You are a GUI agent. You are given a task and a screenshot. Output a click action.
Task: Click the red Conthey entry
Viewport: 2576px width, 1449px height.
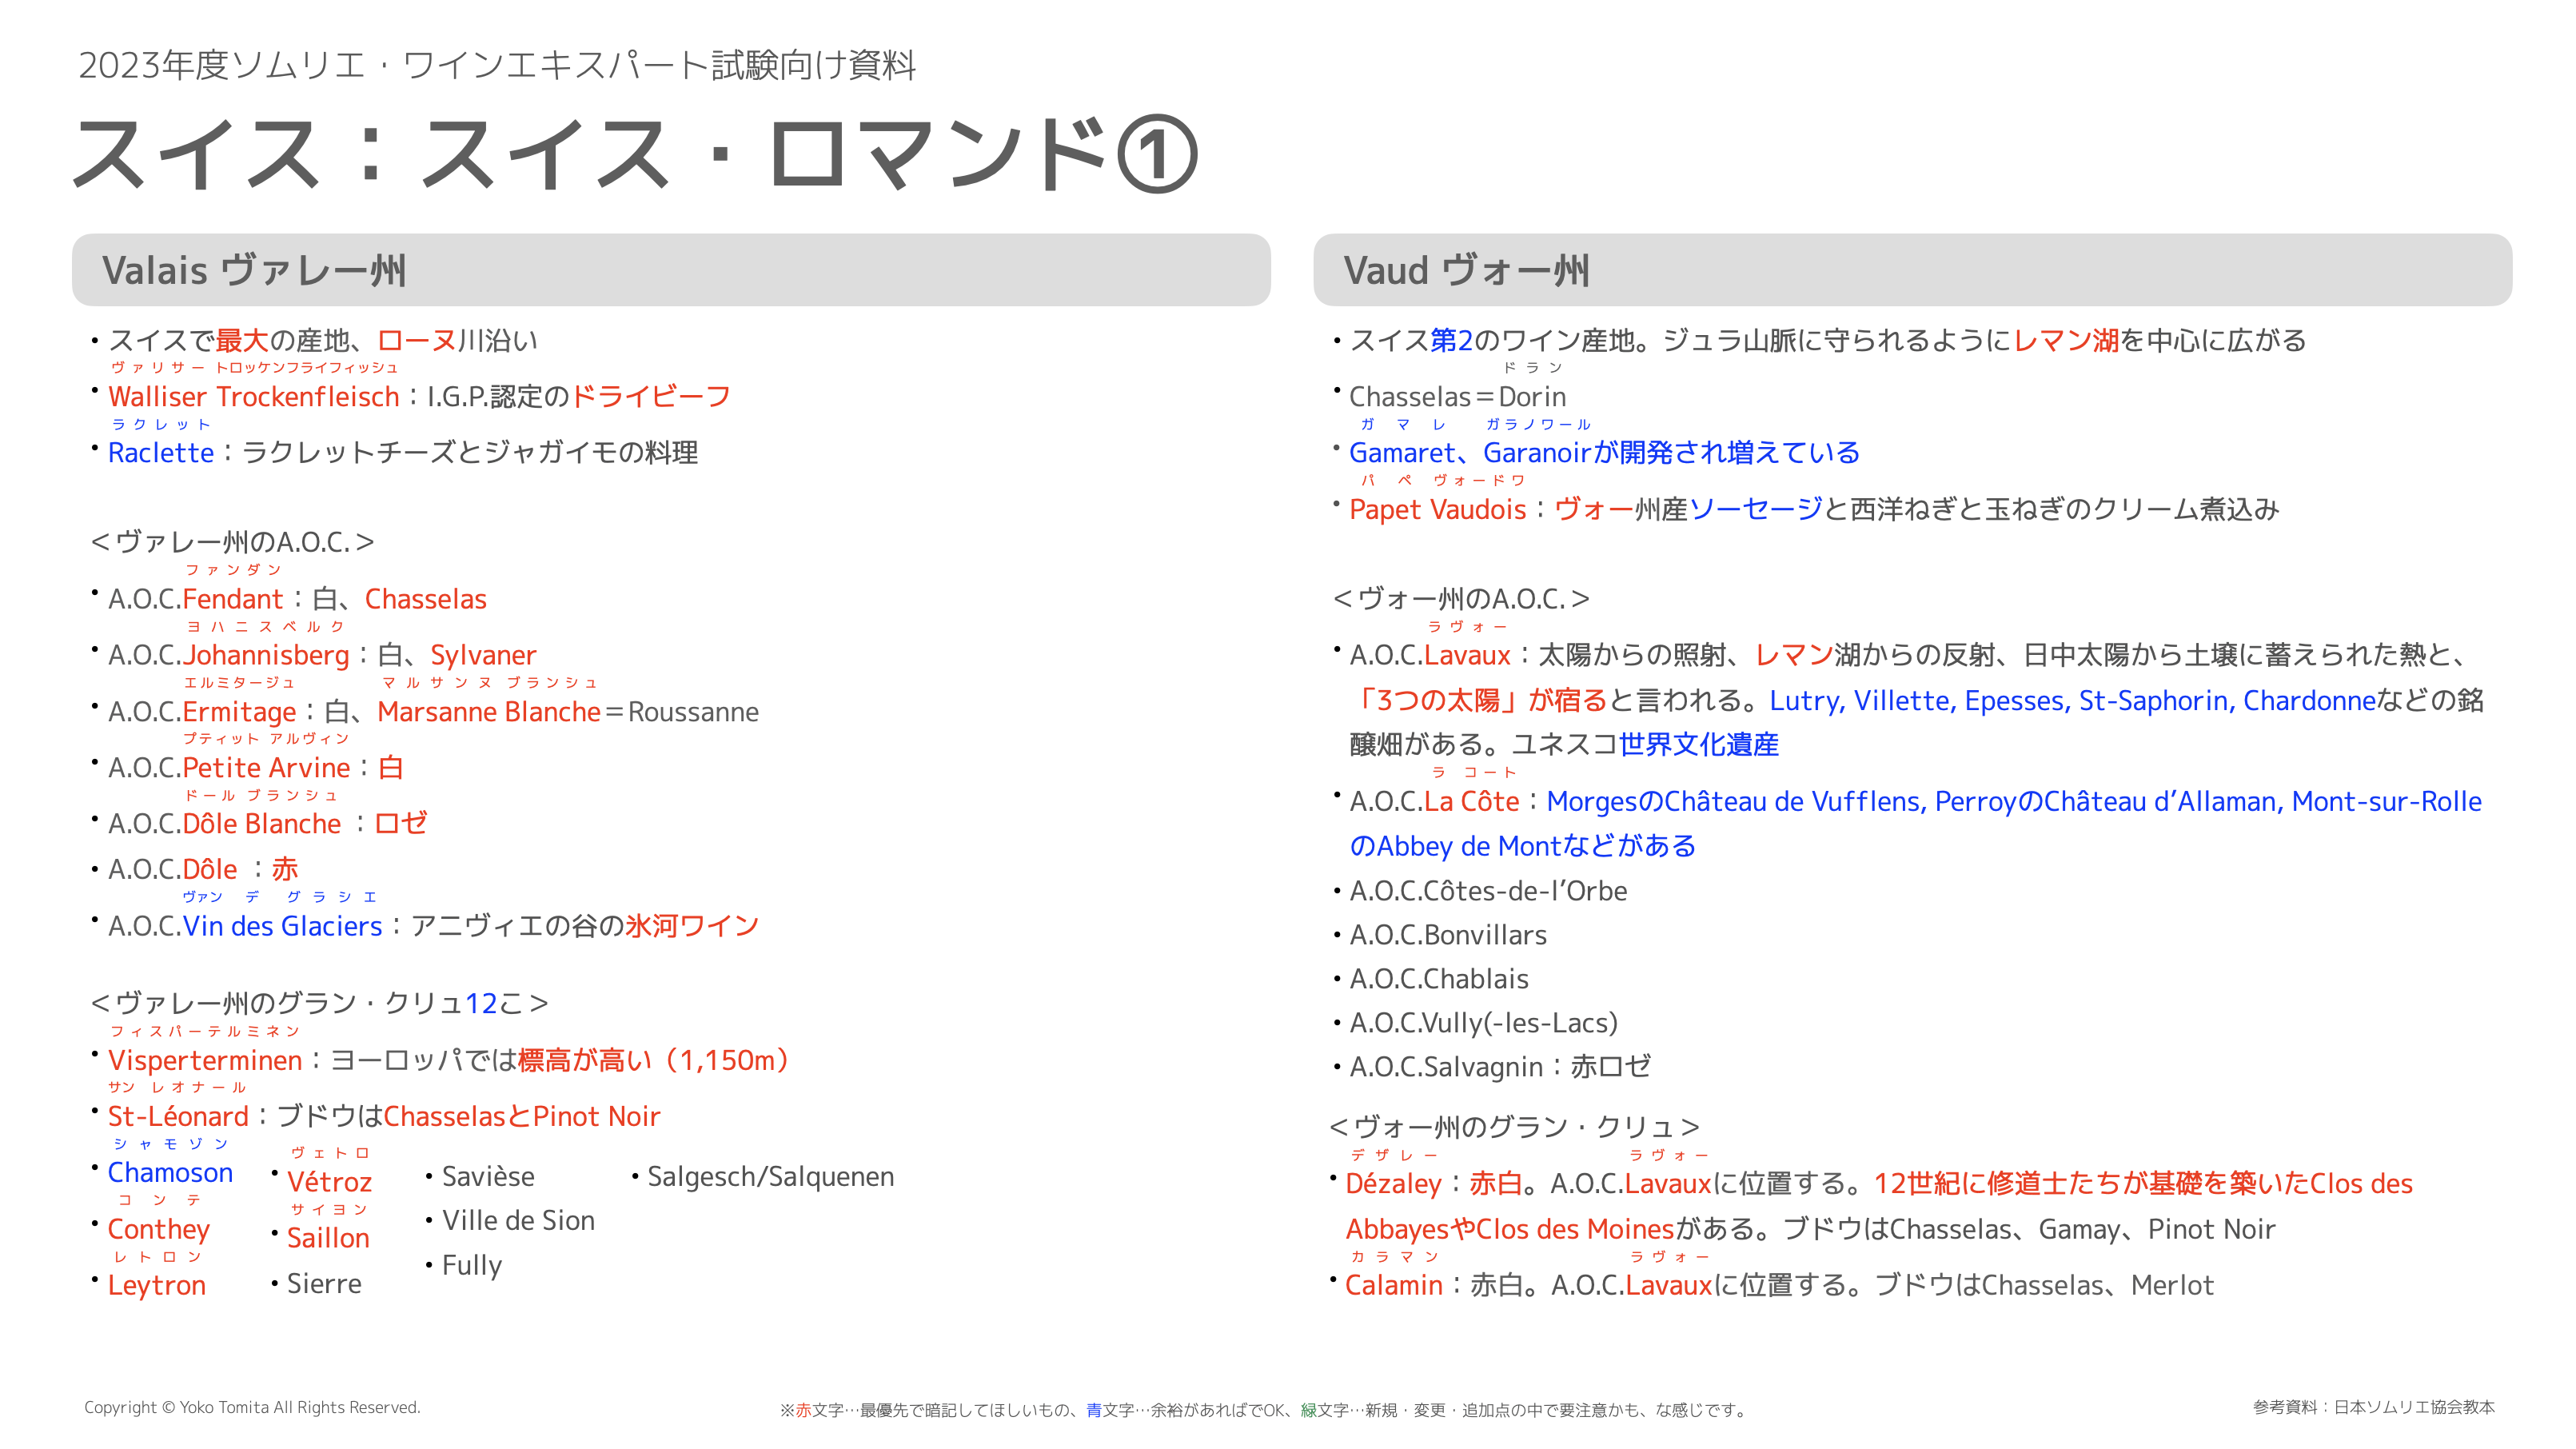pyautogui.click(x=158, y=1229)
